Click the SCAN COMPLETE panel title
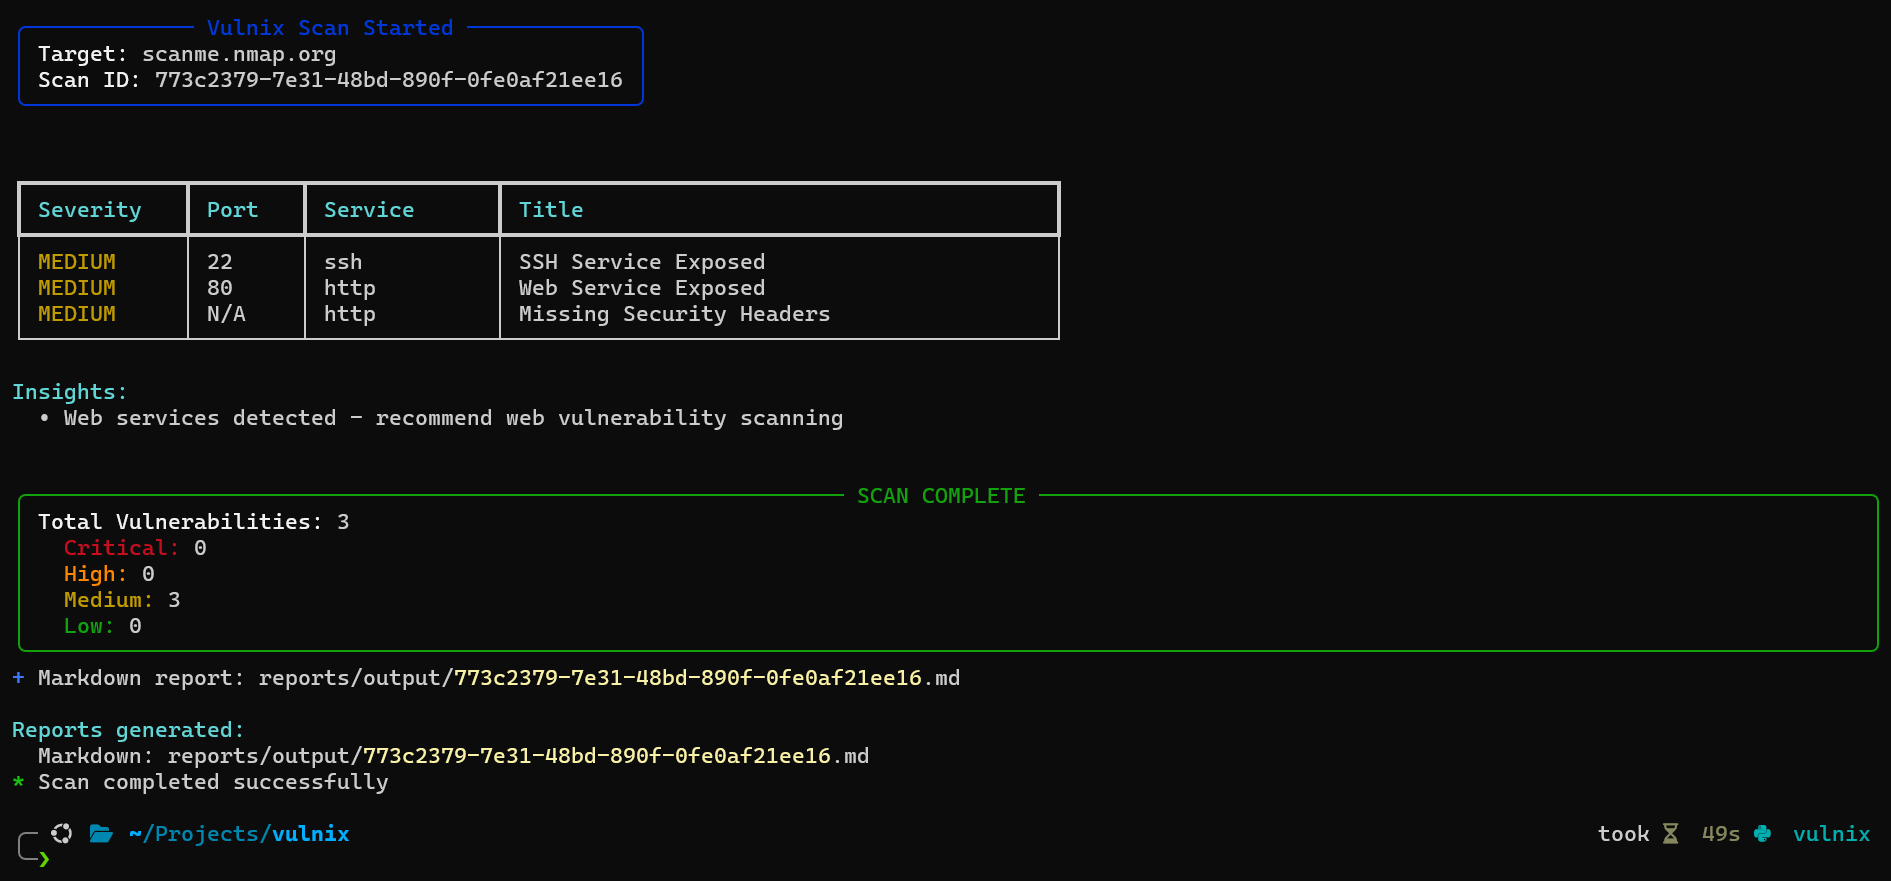1891x881 pixels. click(x=941, y=496)
